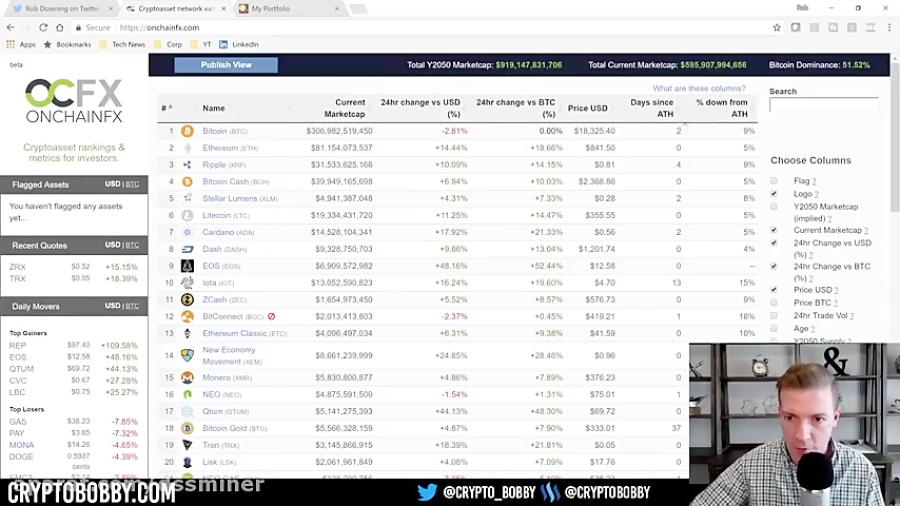Click the Ethereum logo icon
The image size is (900, 506).
coord(187,148)
